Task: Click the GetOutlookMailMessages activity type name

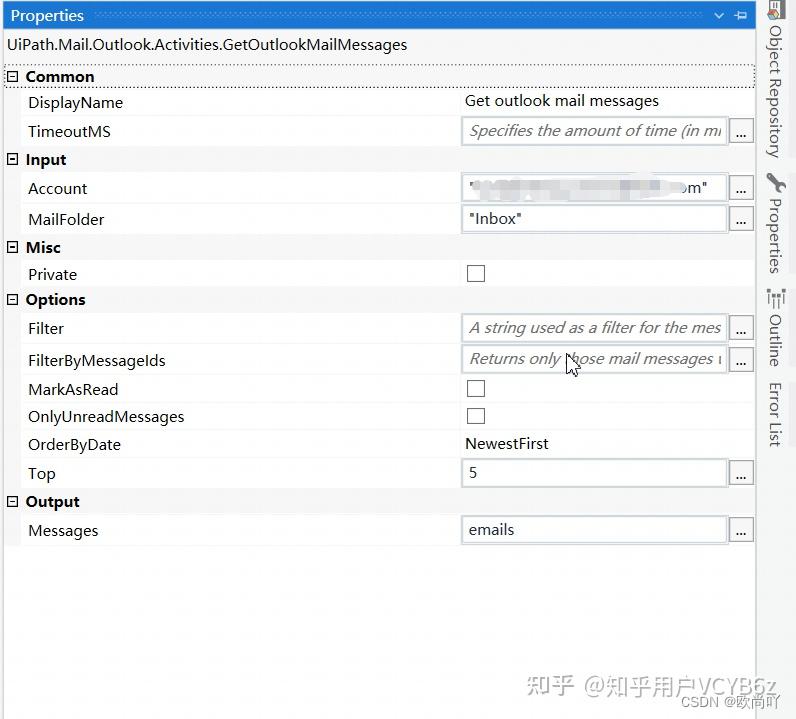Action: 207,45
